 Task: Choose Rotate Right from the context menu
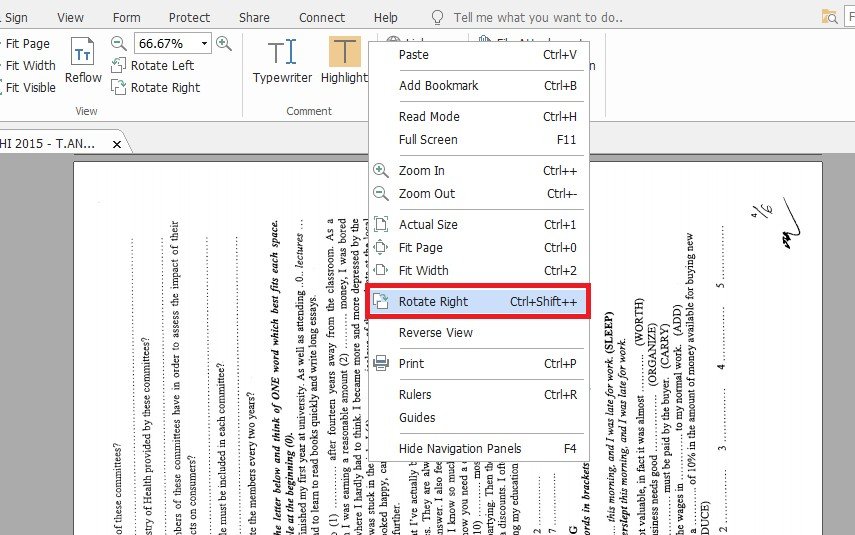[x=479, y=302]
